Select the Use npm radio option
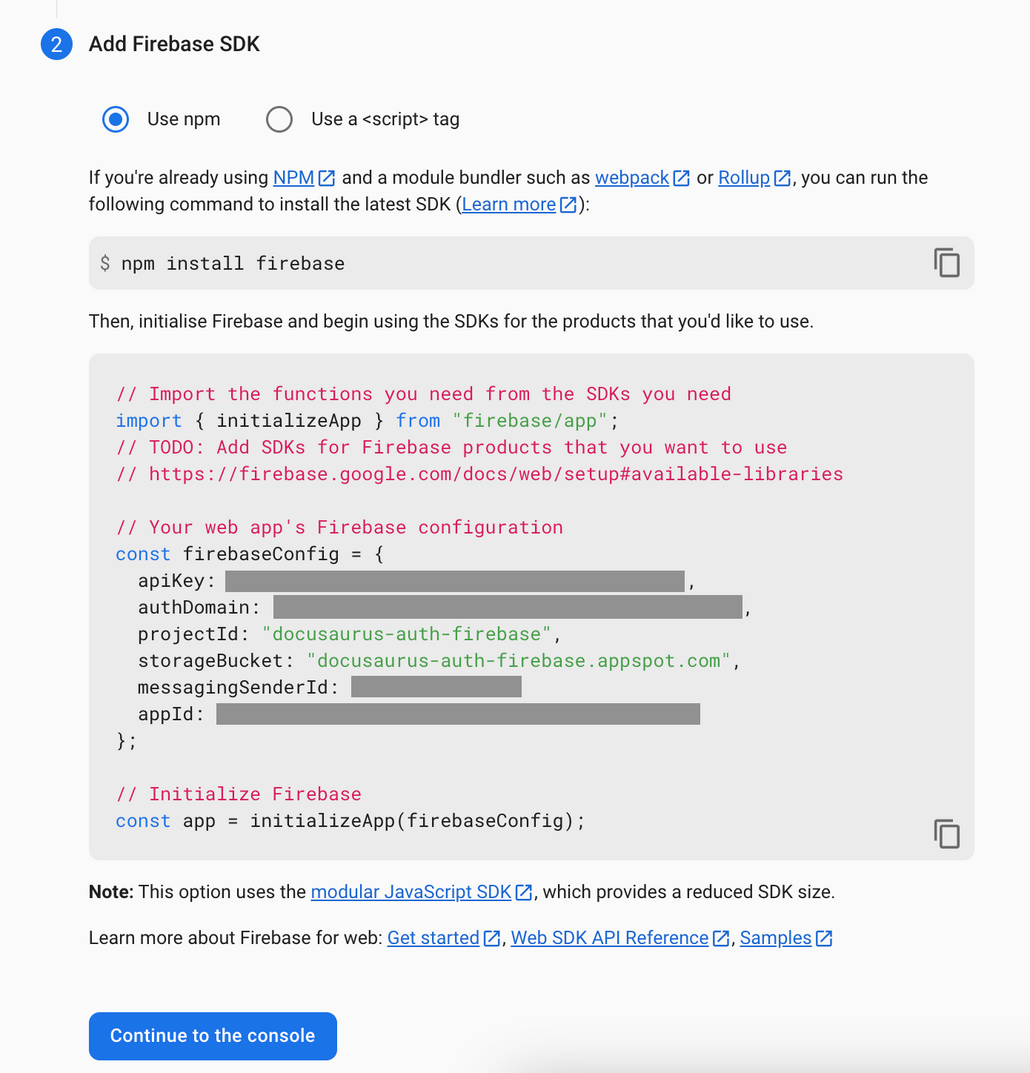Viewport: 1030px width, 1073px height. coord(116,119)
